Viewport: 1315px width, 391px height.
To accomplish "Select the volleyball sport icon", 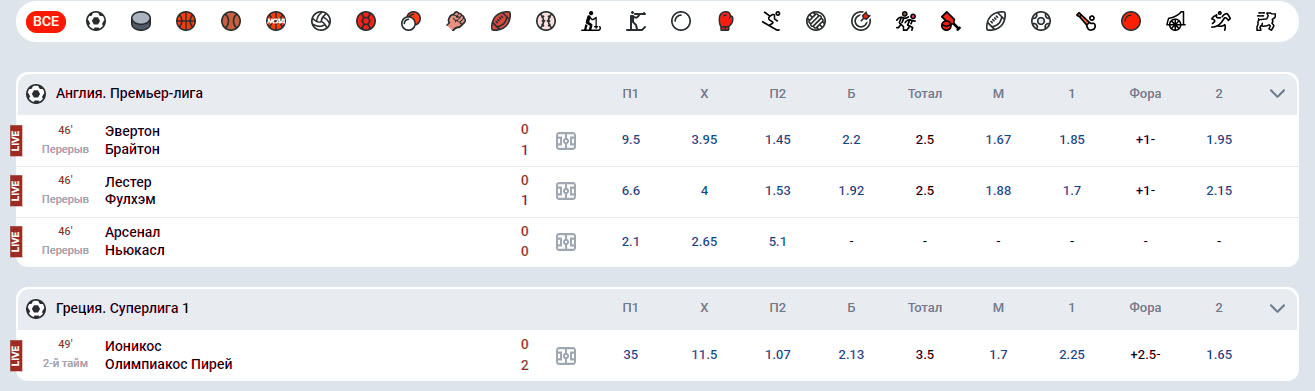I will [x=320, y=21].
